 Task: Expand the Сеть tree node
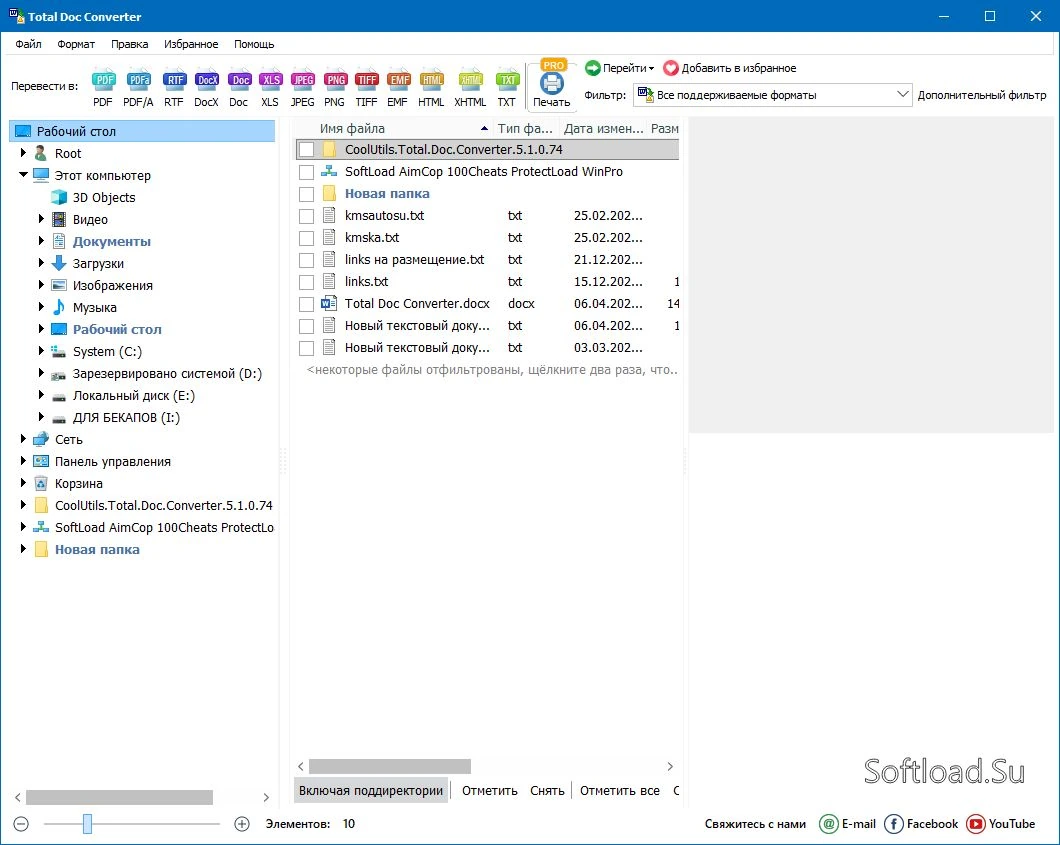[x=24, y=439]
